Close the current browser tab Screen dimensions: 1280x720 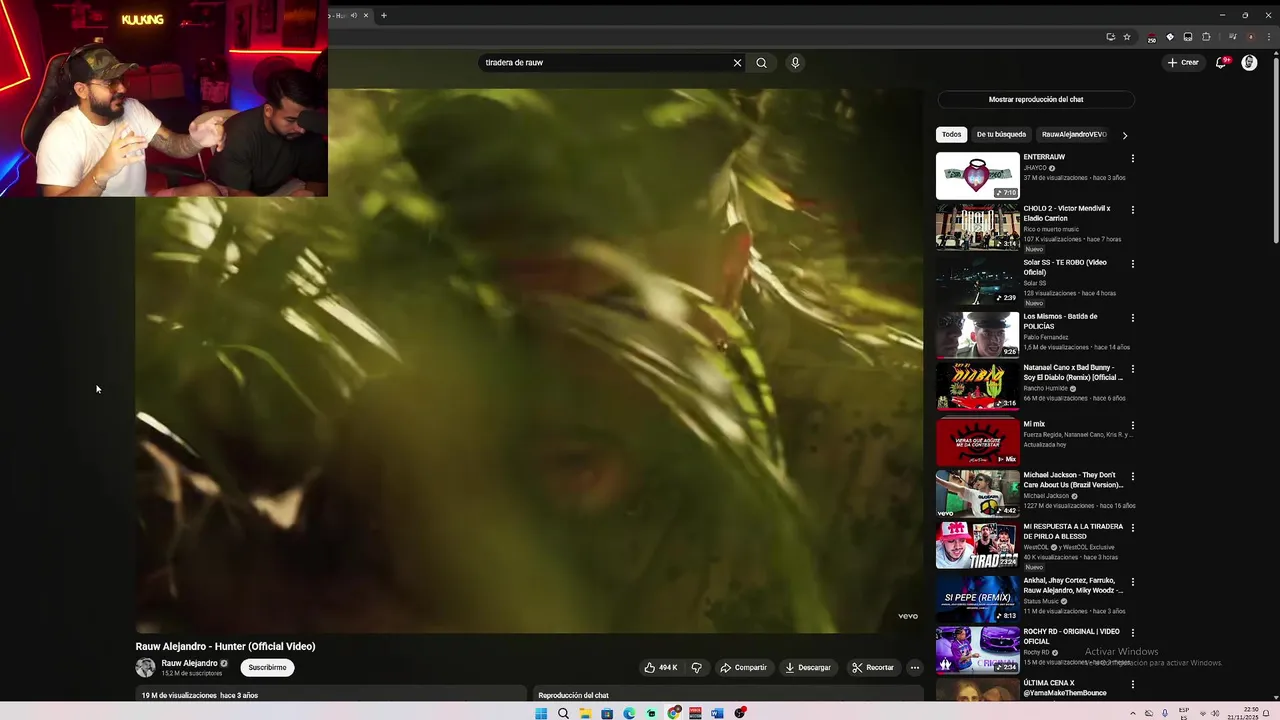pos(366,15)
